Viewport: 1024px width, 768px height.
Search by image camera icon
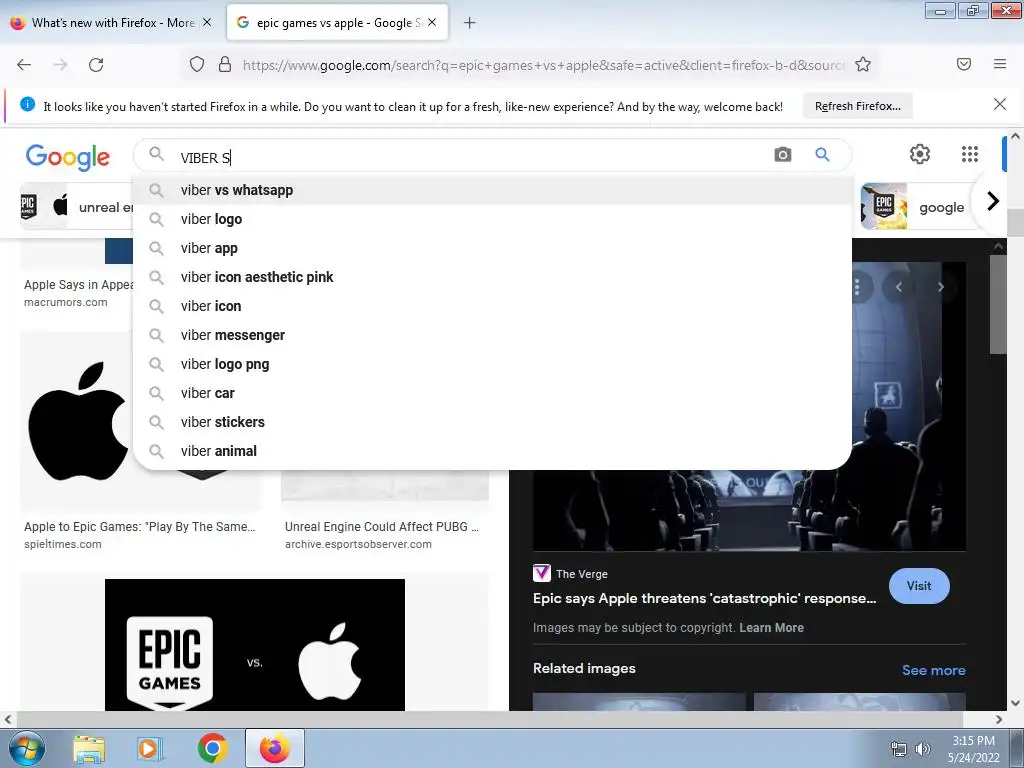click(x=782, y=155)
